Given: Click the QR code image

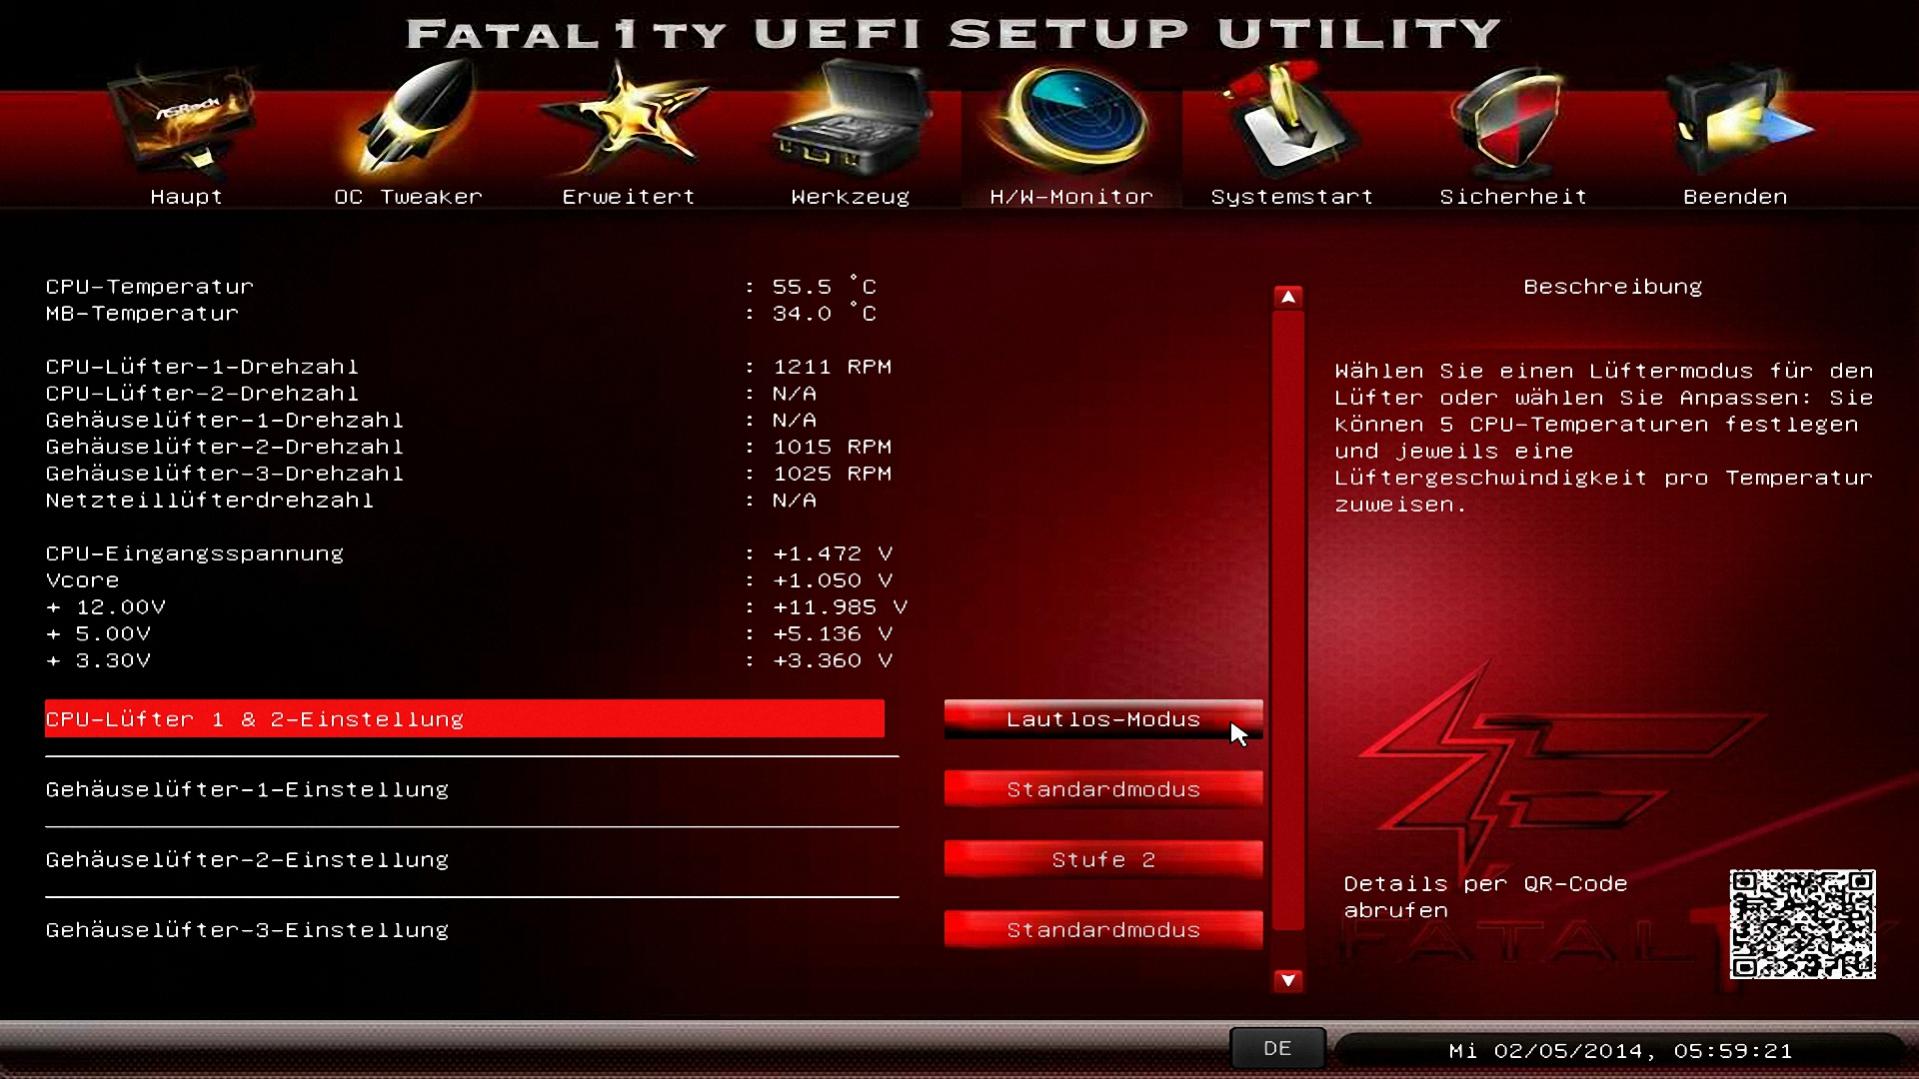Looking at the screenshot, I should click(1802, 924).
